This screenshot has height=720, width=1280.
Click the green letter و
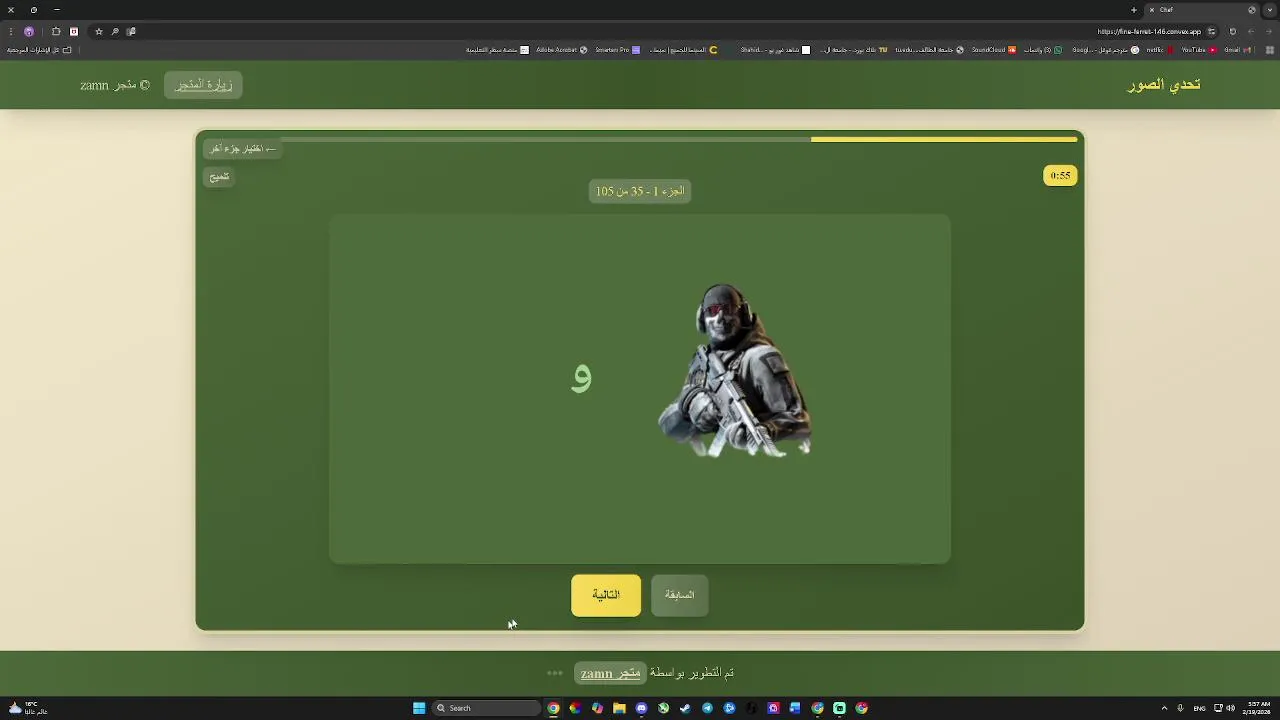click(x=581, y=377)
